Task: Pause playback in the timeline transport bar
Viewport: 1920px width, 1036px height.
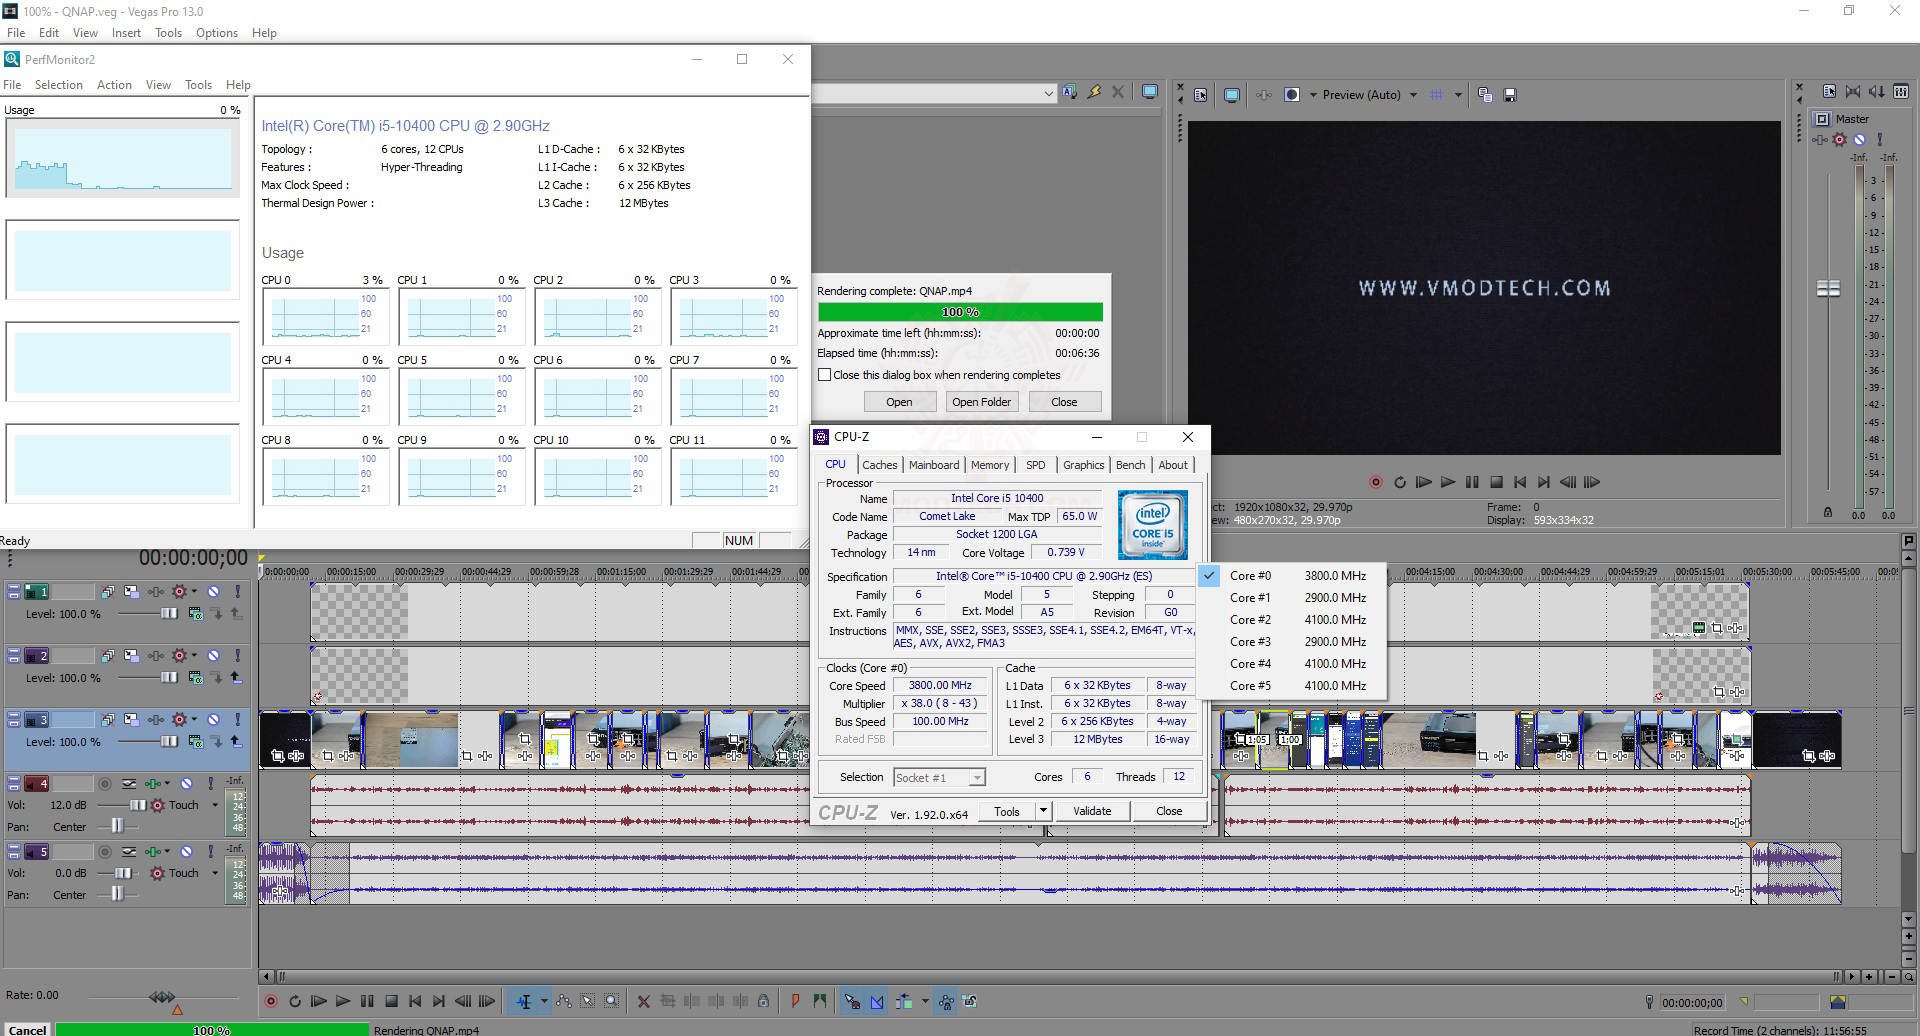Action: tap(367, 1001)
